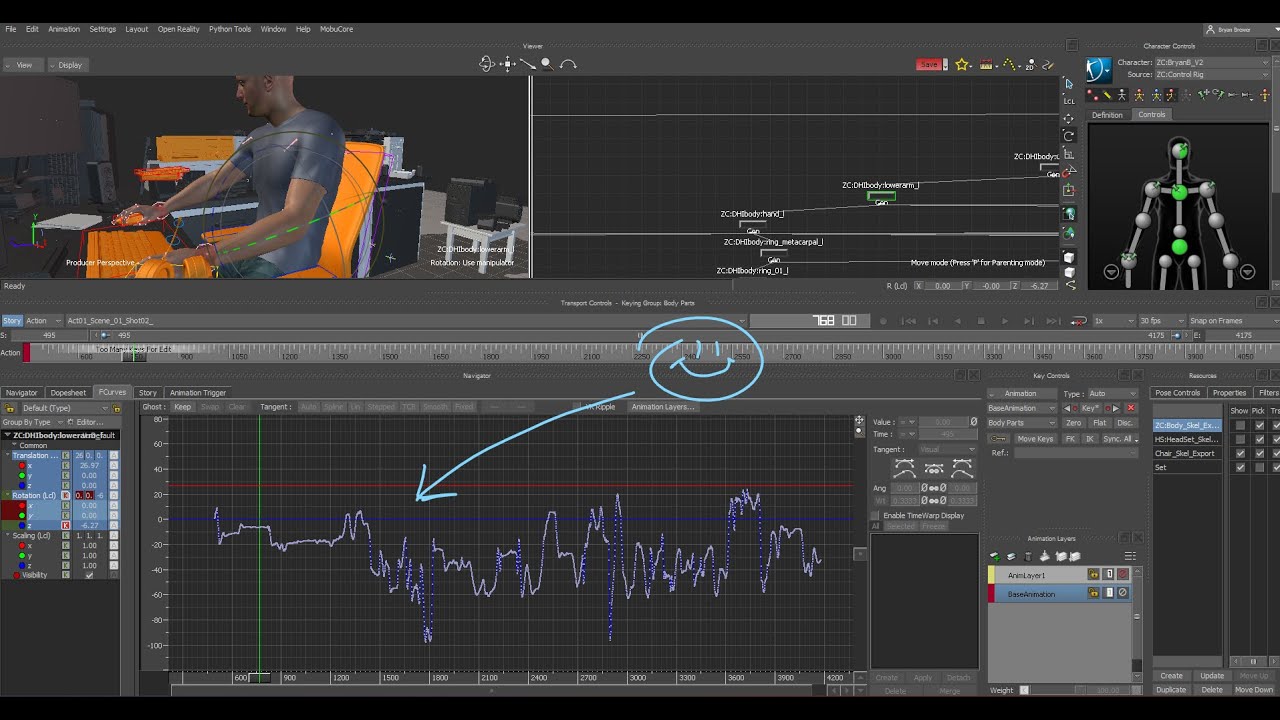The image size is (1280, 720).
Task: Click the record button in transport controls
Action: click(883, 321)
